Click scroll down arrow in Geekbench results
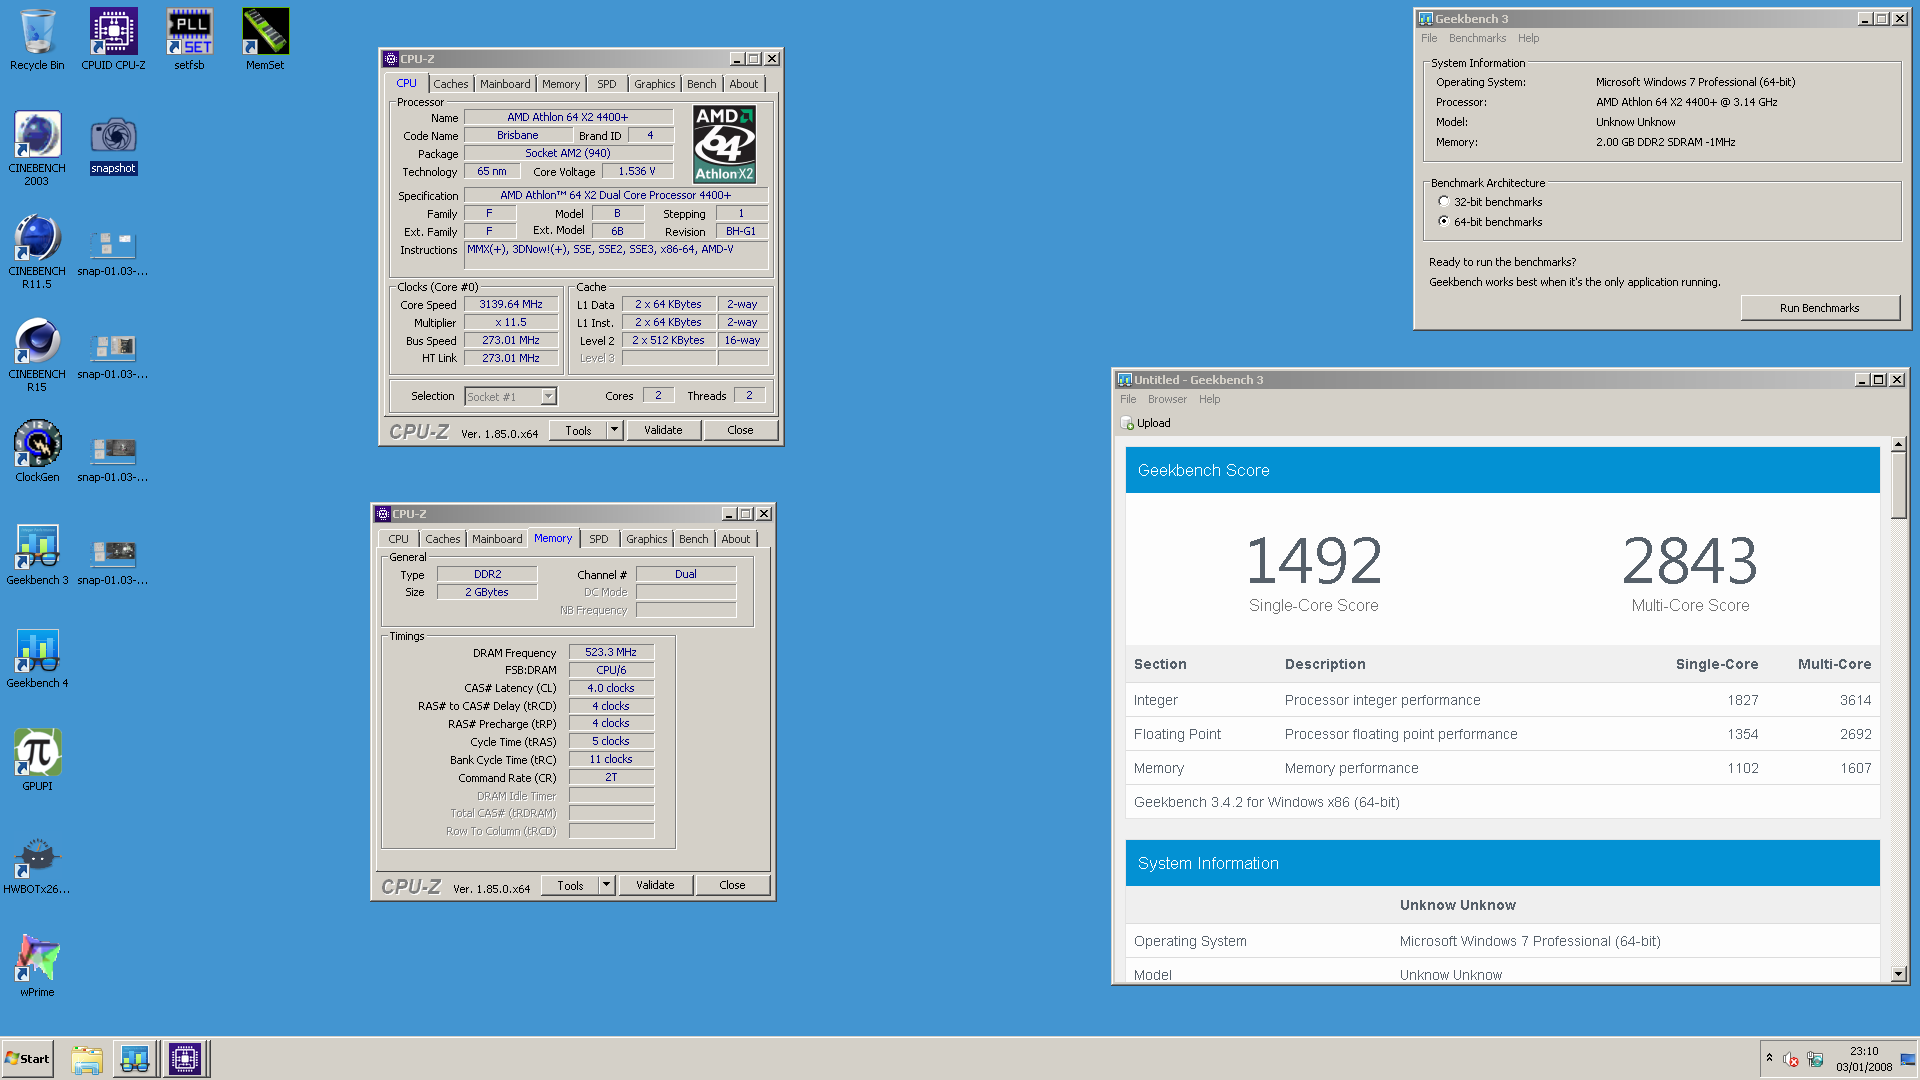The image size is (1920, 1080). (1898, 974)
